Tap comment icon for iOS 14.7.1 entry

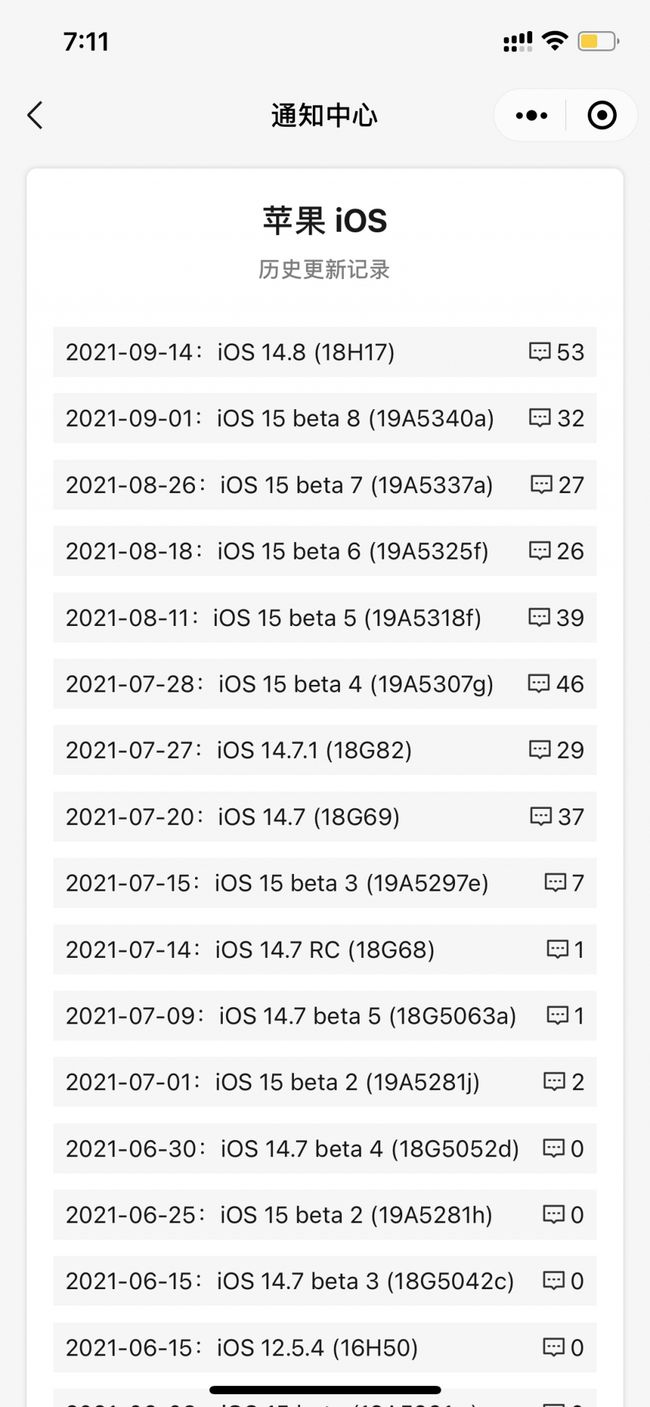point(540,750)
